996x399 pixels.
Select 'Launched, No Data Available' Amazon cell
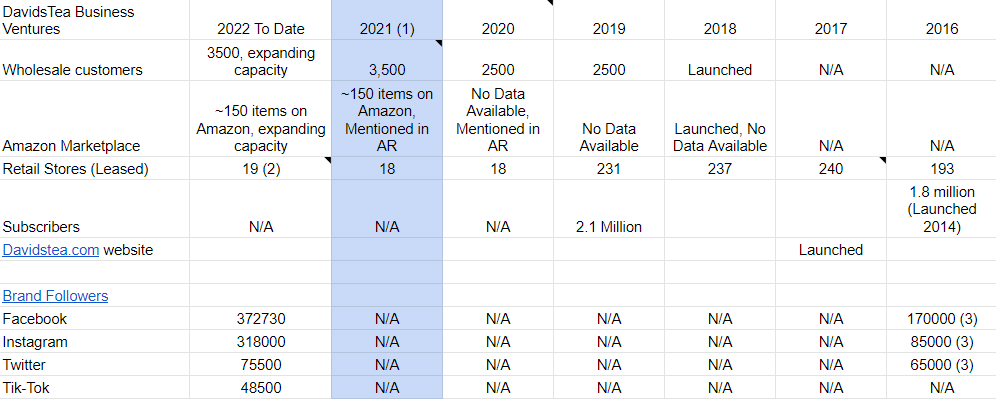720,119
